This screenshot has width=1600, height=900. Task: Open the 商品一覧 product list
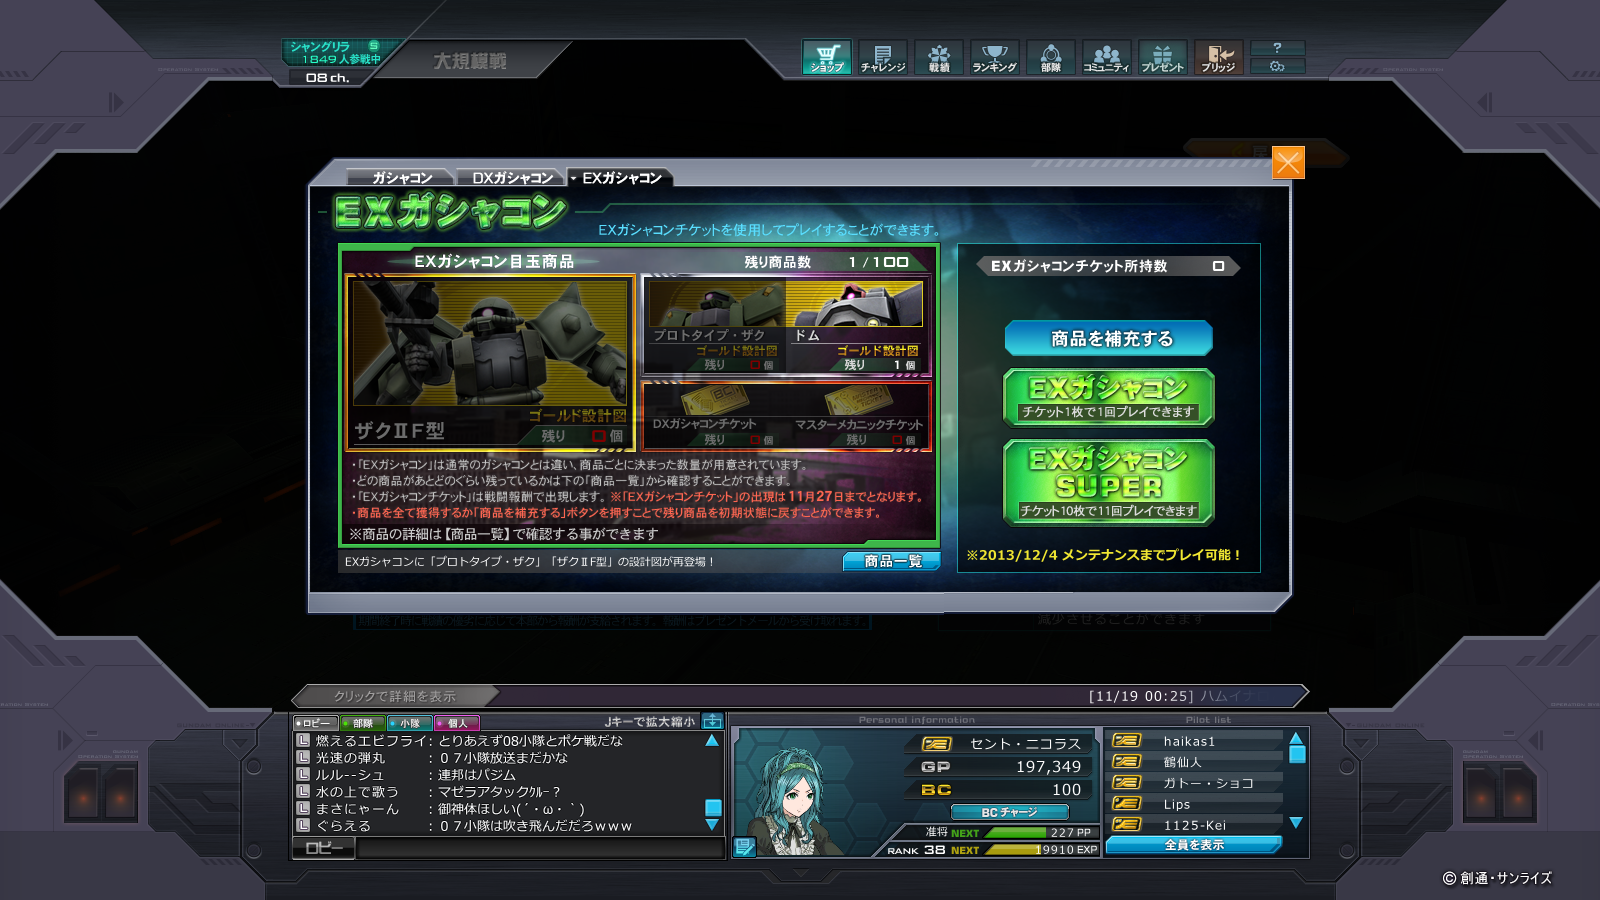pos(892,561)
